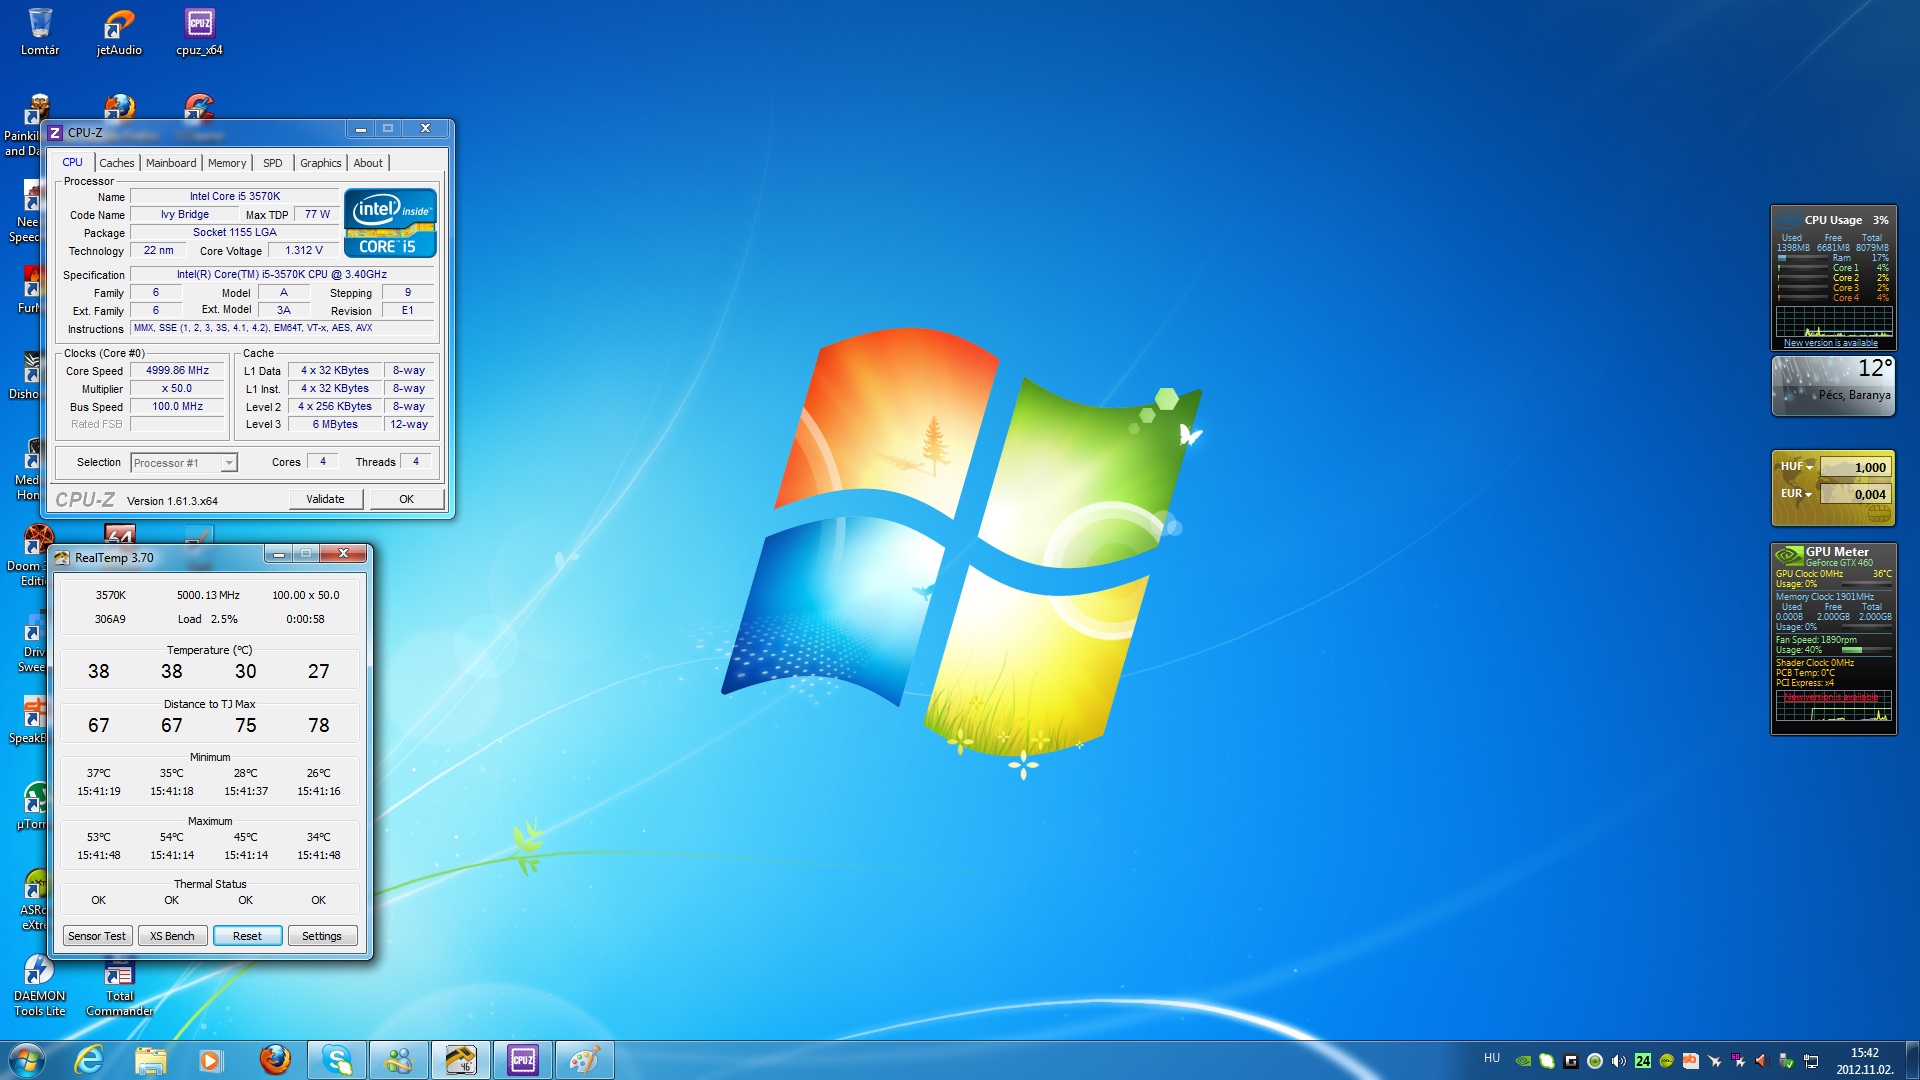Open Internet Explorer from the taskbar
Screen dimensions: 1920x1080
[x=89, y=1060]
